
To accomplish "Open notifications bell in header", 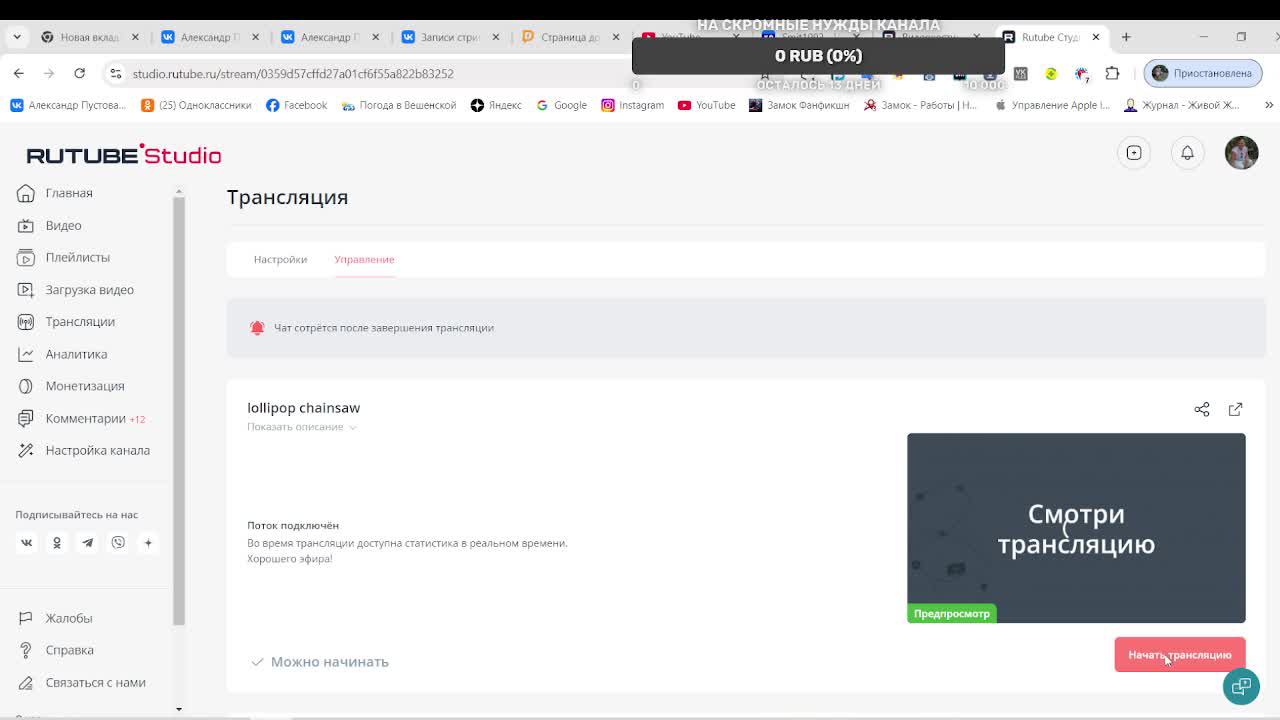I will [1187, 153].
